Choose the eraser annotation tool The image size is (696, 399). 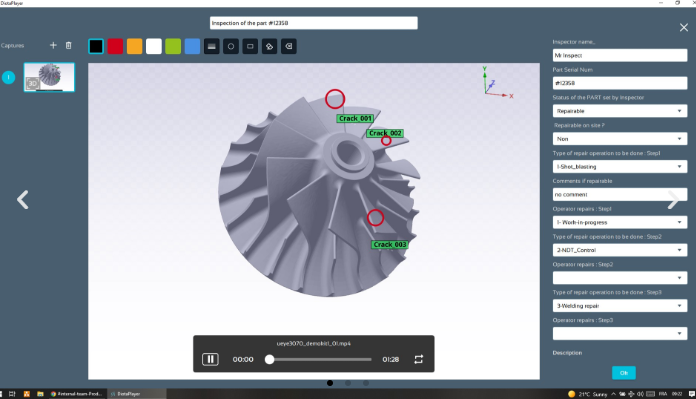269,46
